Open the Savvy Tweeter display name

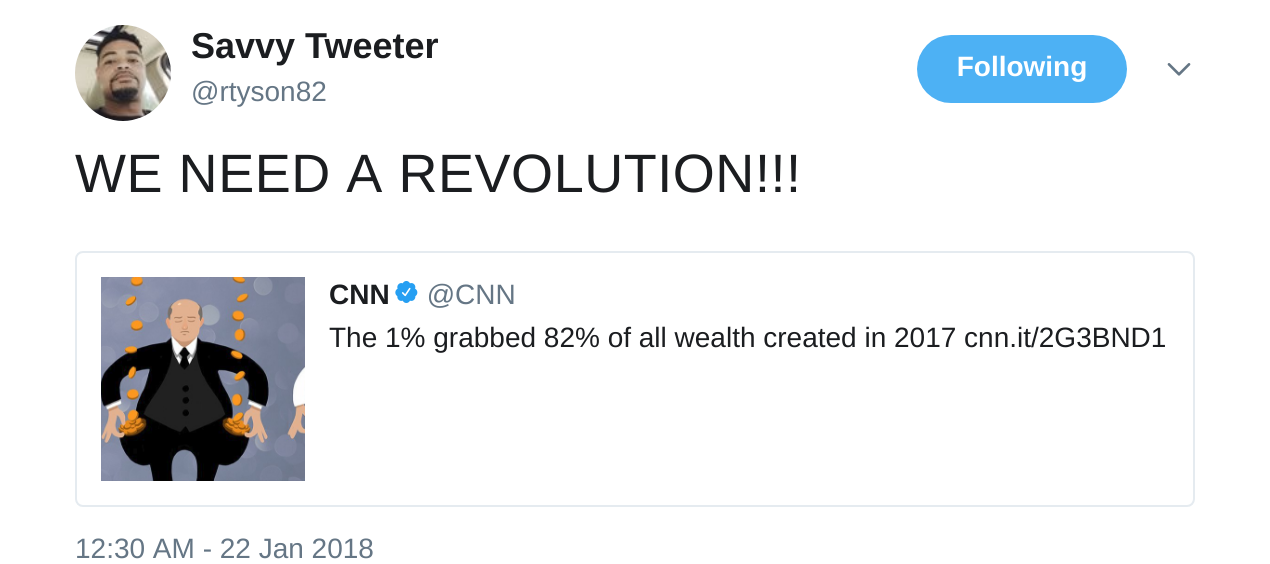314,46
